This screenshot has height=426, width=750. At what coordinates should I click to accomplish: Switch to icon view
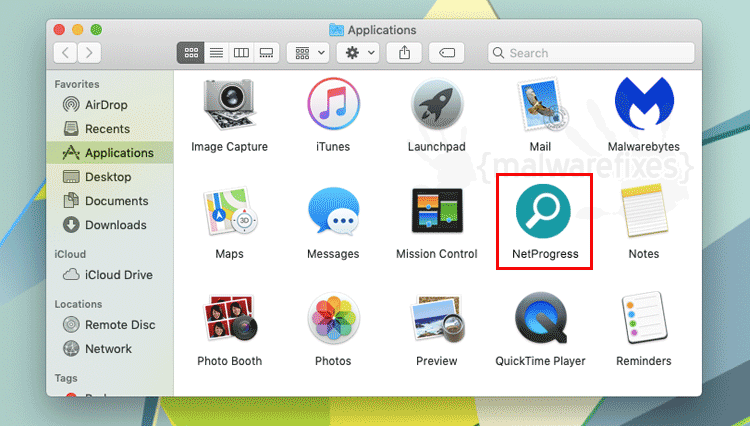[x=191, y=53]
